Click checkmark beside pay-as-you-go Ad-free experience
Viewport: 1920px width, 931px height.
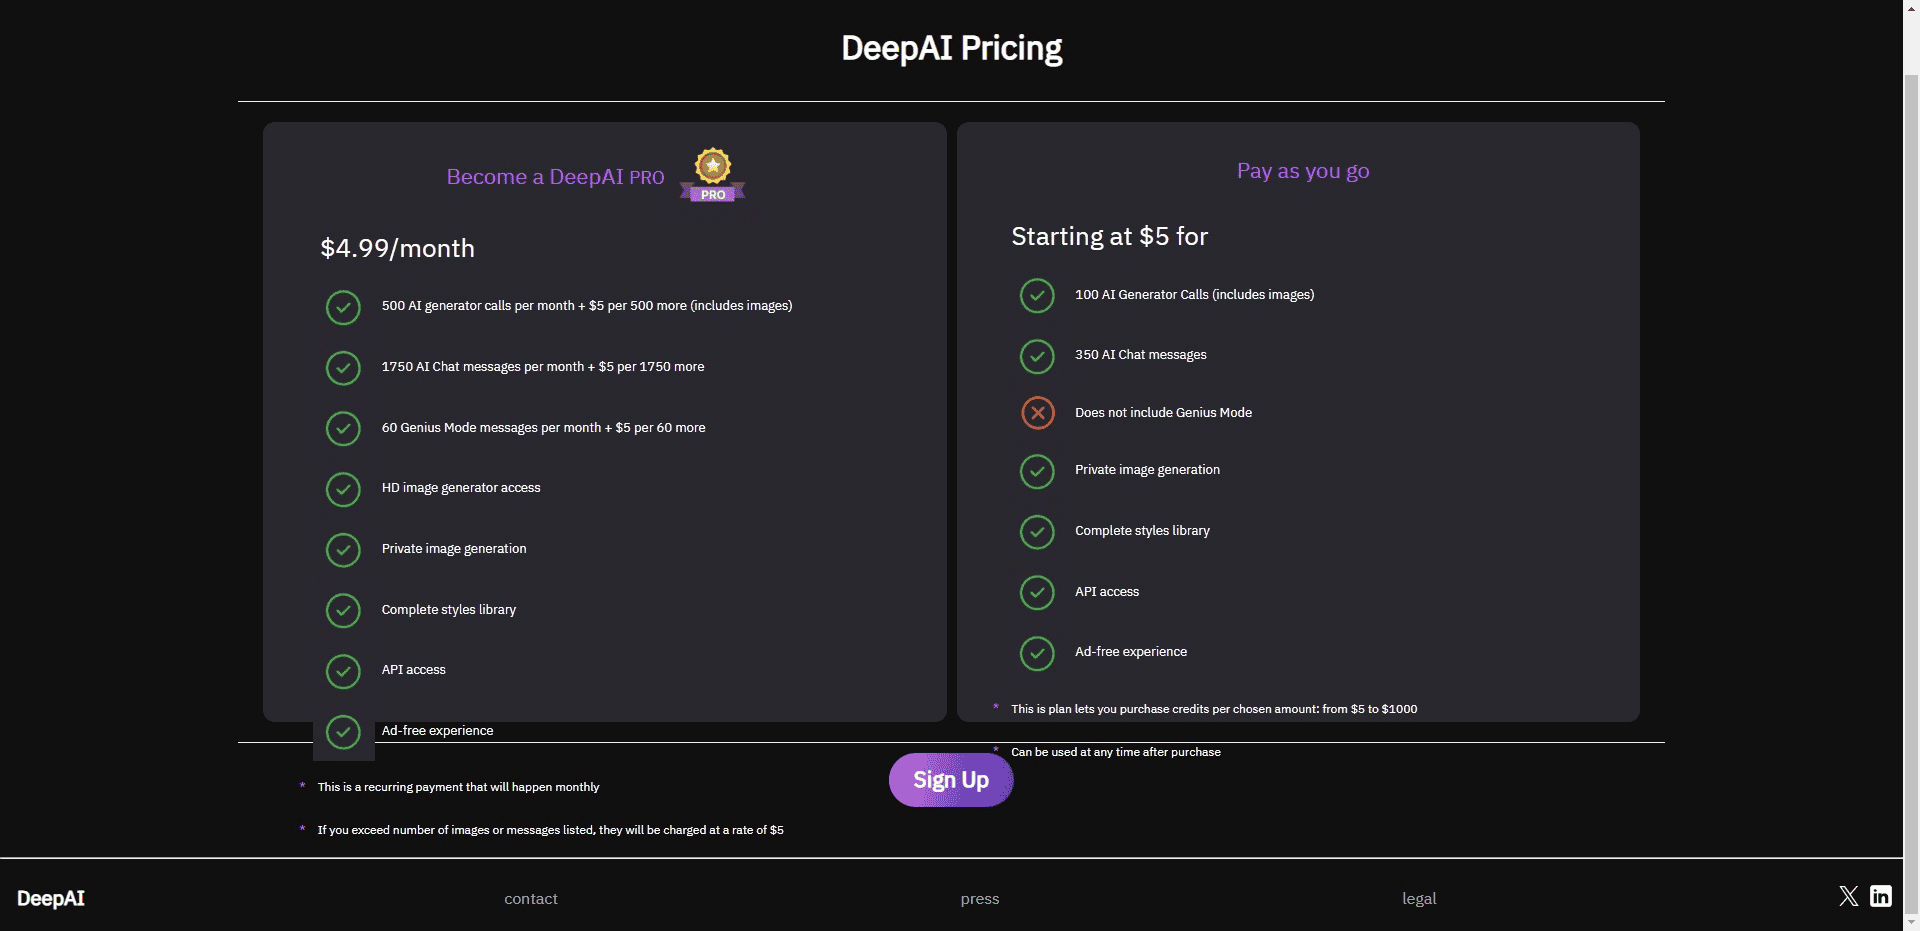point(1037,653)
